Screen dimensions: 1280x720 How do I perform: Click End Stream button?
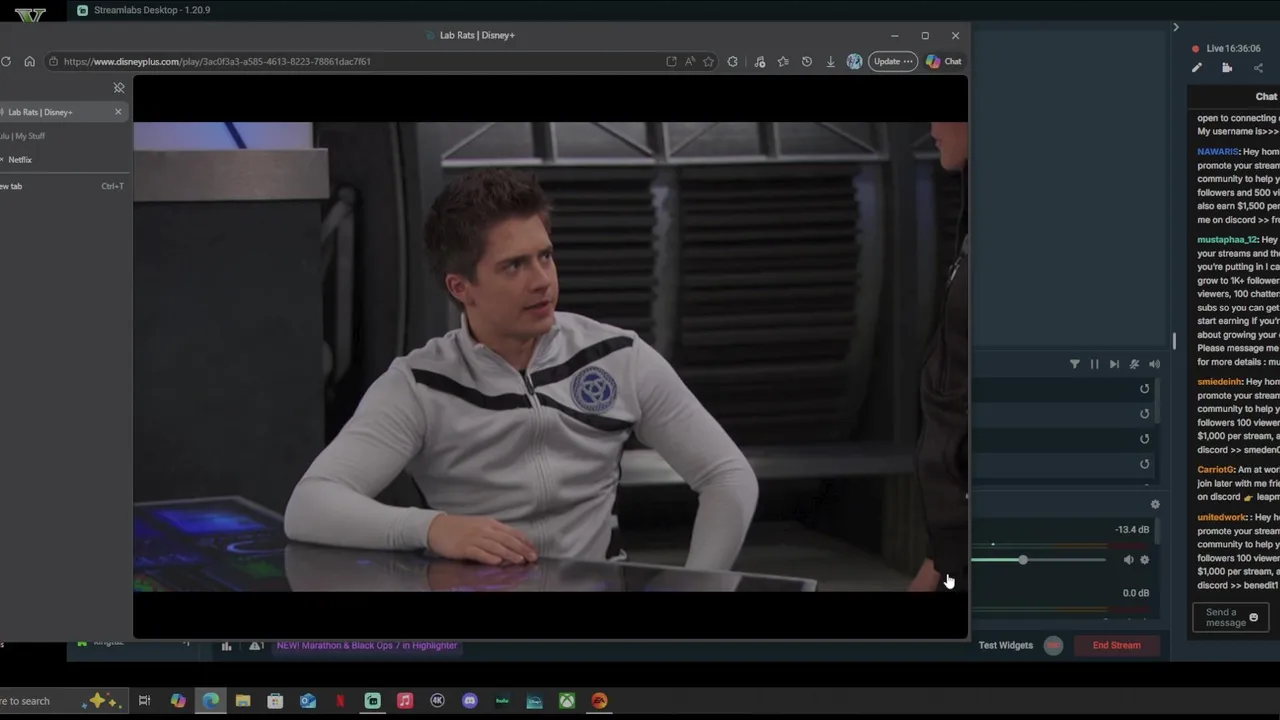pyautogui.click(x=1116, y=645)
